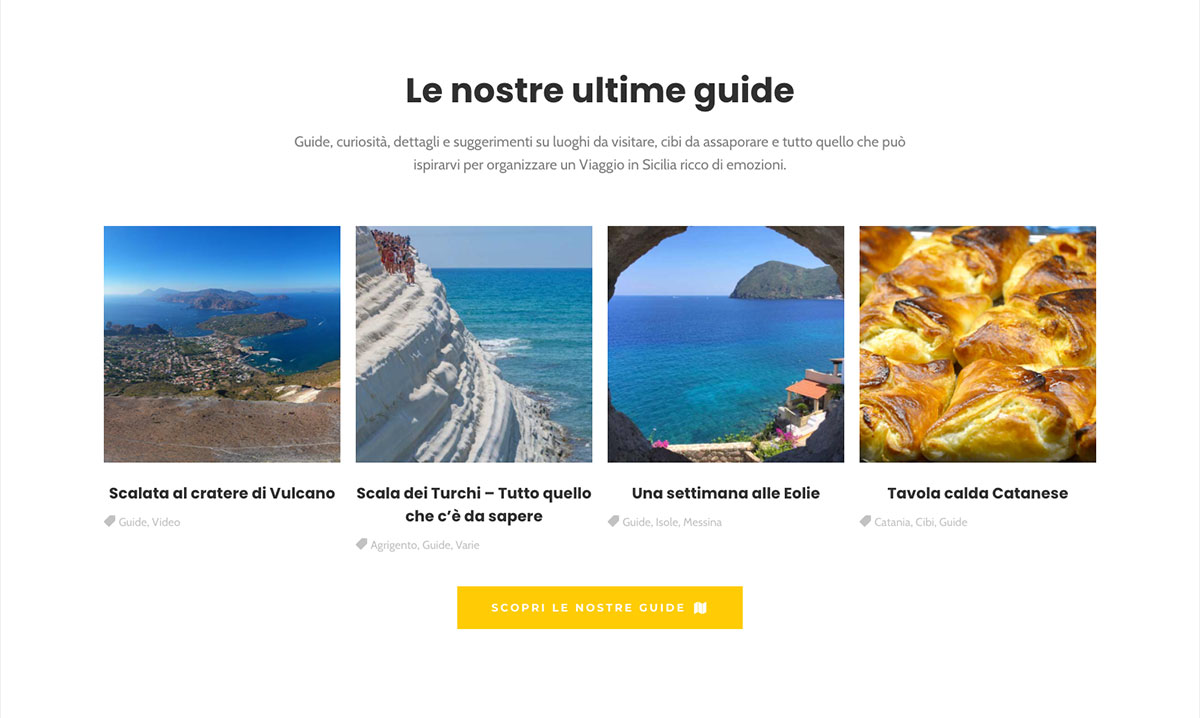The height and width of the screenshot is (718, 1200).
Task: Open the golden pastries food image
Action: [x=978, y=344]
